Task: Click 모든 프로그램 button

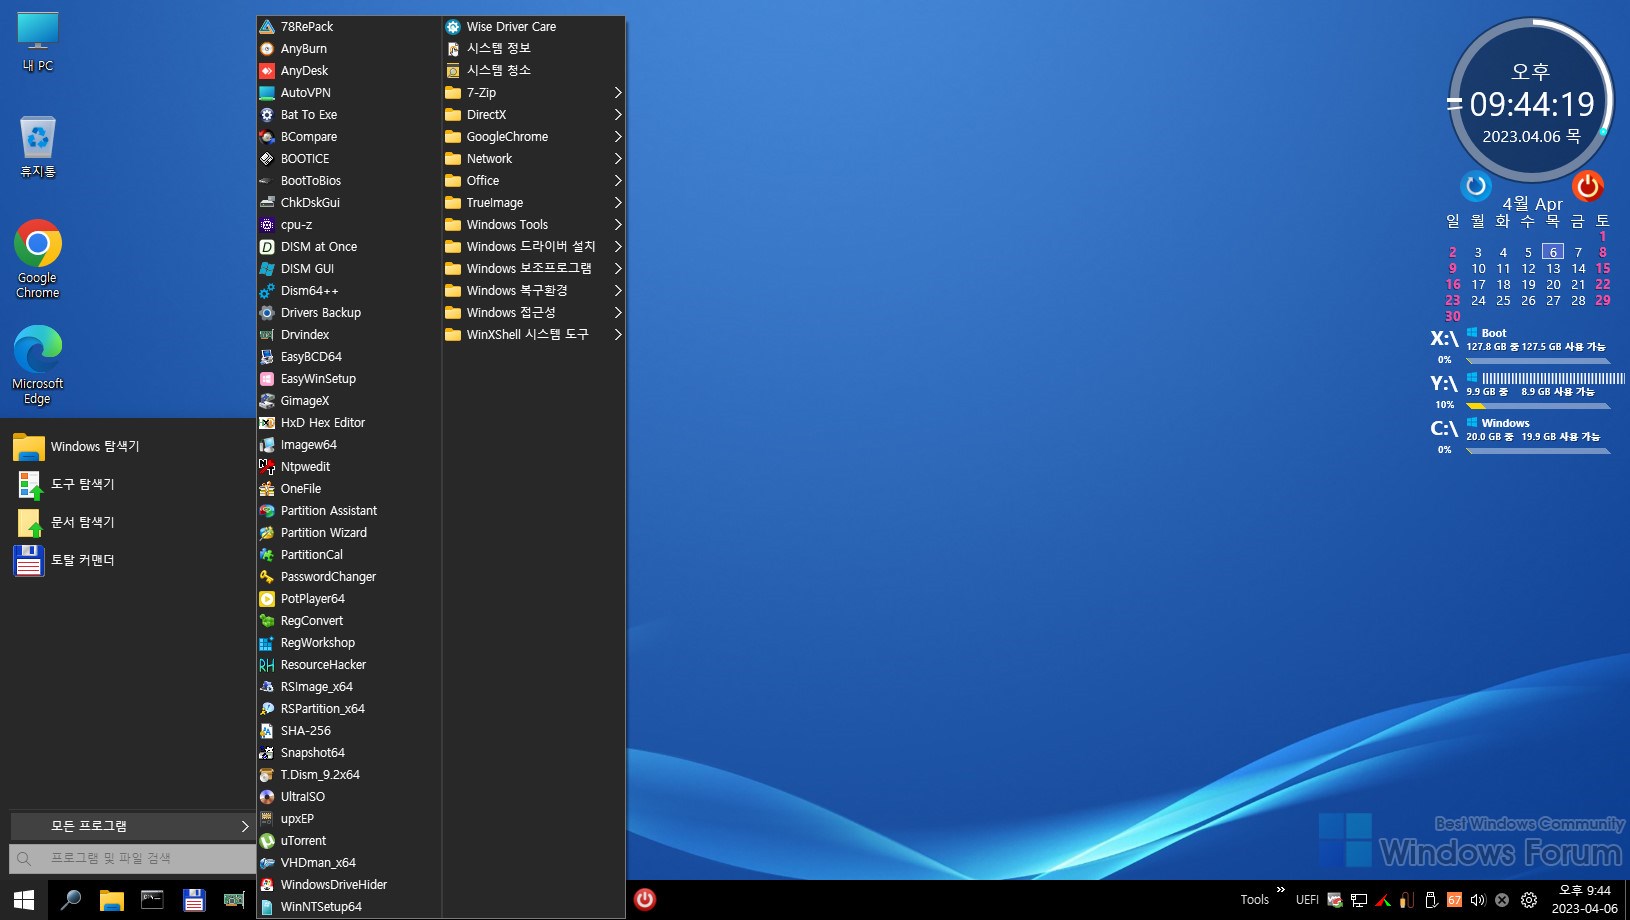Action: [132, 826]
